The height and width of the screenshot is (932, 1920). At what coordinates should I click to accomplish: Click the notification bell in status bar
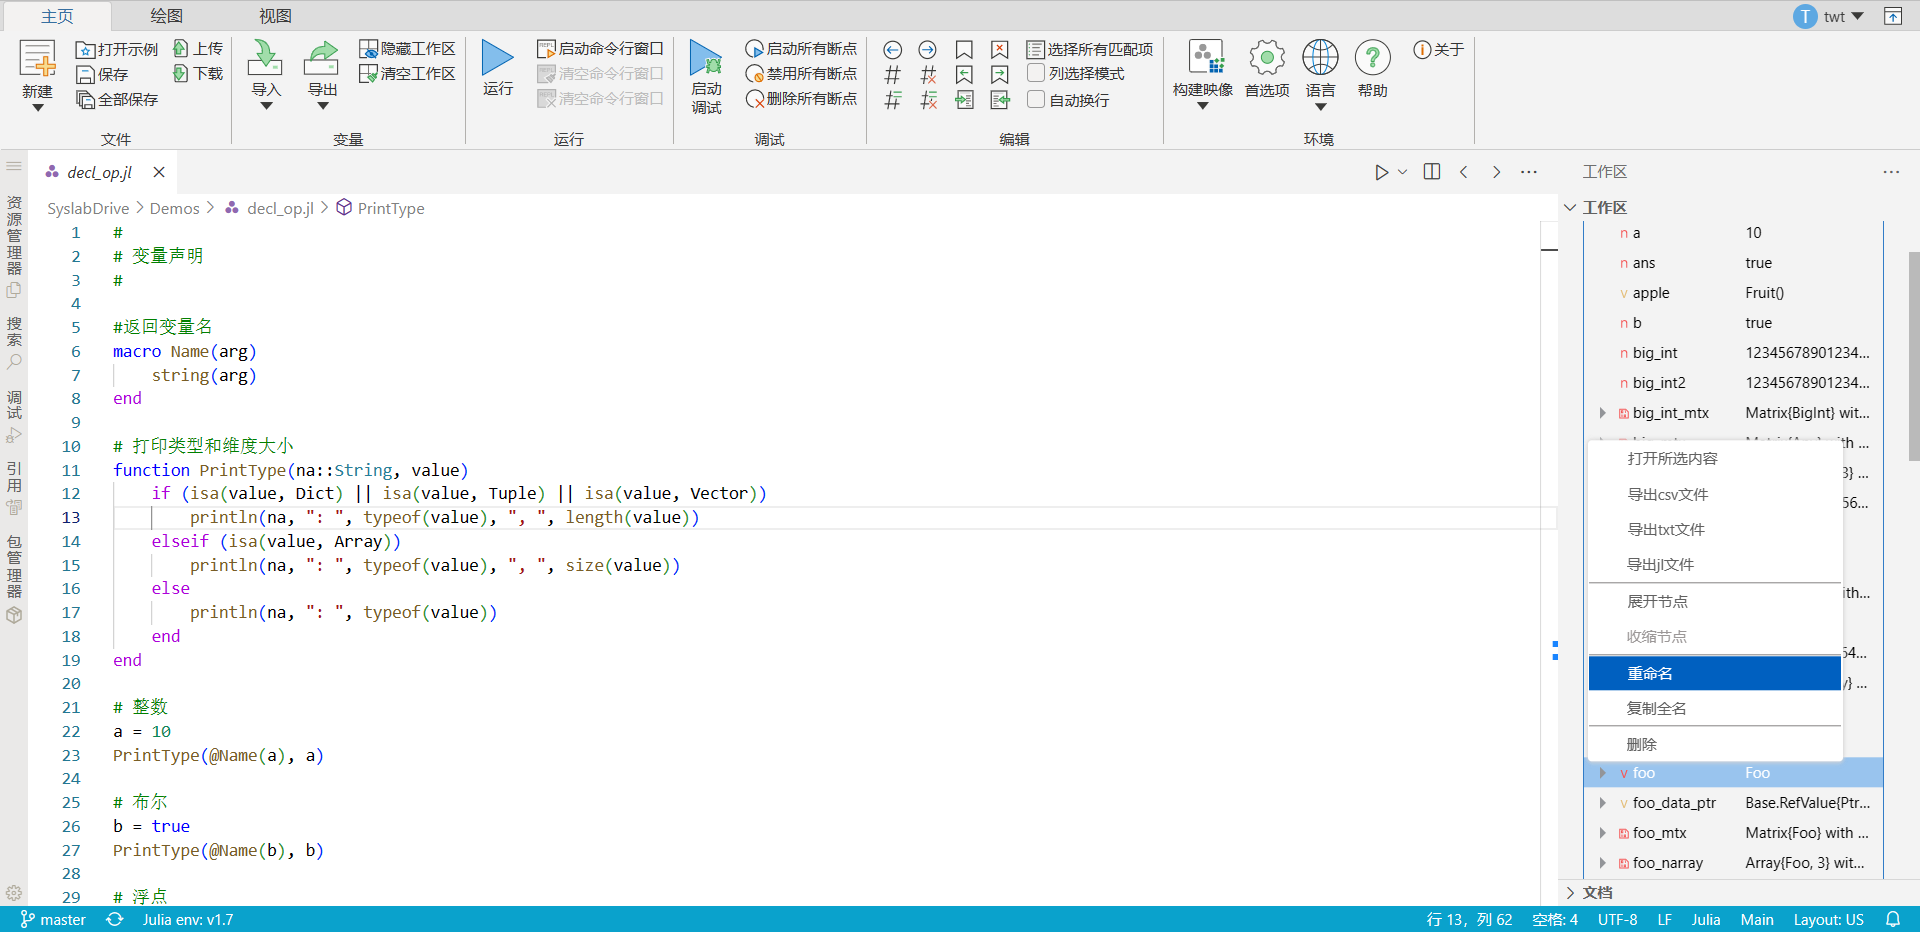click(1893, 919)
